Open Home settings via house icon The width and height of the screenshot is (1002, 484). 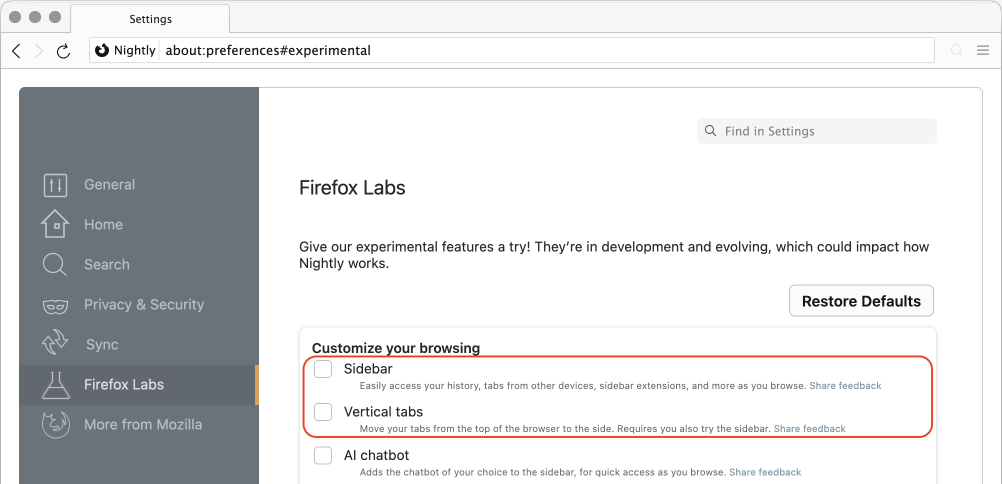coord(55,224)
